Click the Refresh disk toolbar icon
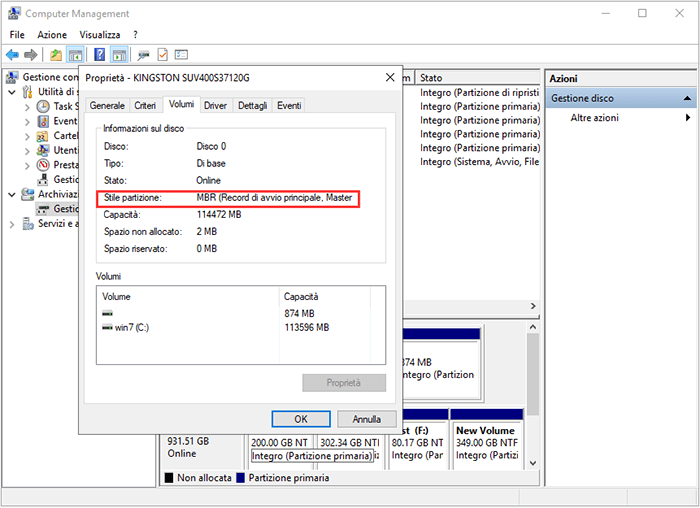The width and height of the screenshot is (700, 508). [x=143, y=55]
